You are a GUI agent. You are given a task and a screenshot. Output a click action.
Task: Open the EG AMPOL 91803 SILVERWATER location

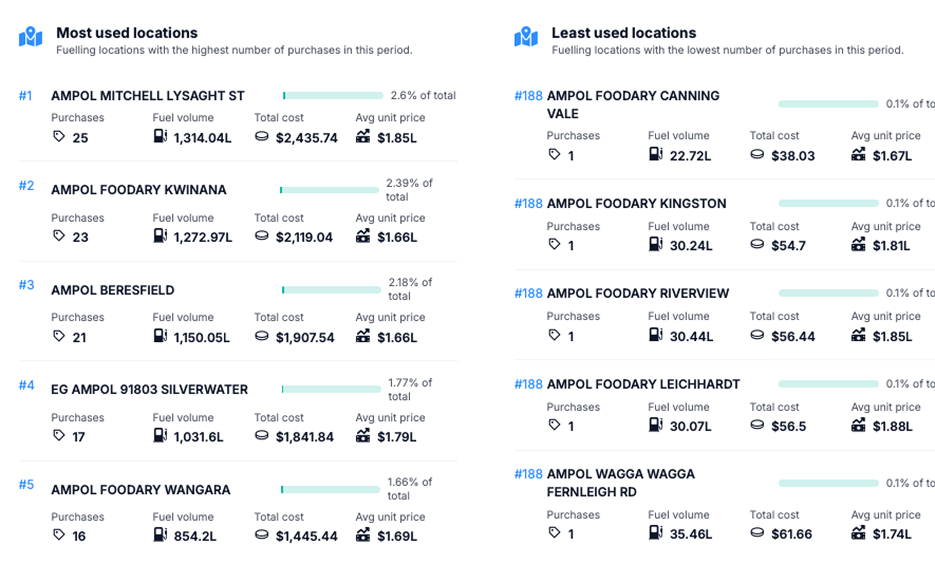pos(149,390)
